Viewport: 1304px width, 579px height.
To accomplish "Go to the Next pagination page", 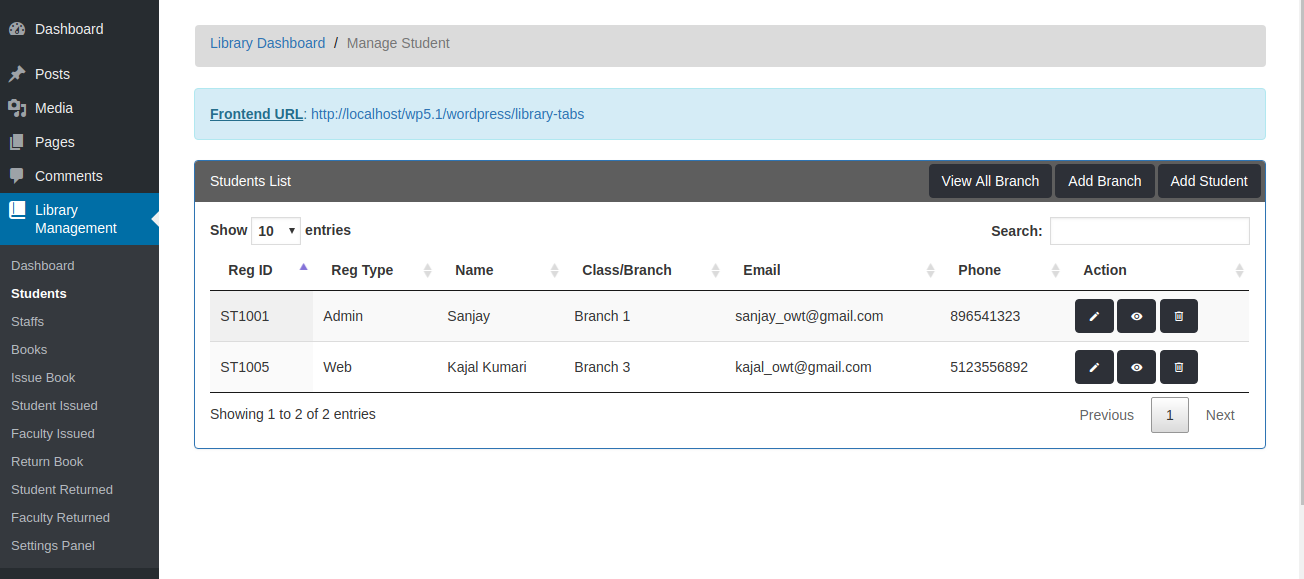I will [x=1219, y=415].
